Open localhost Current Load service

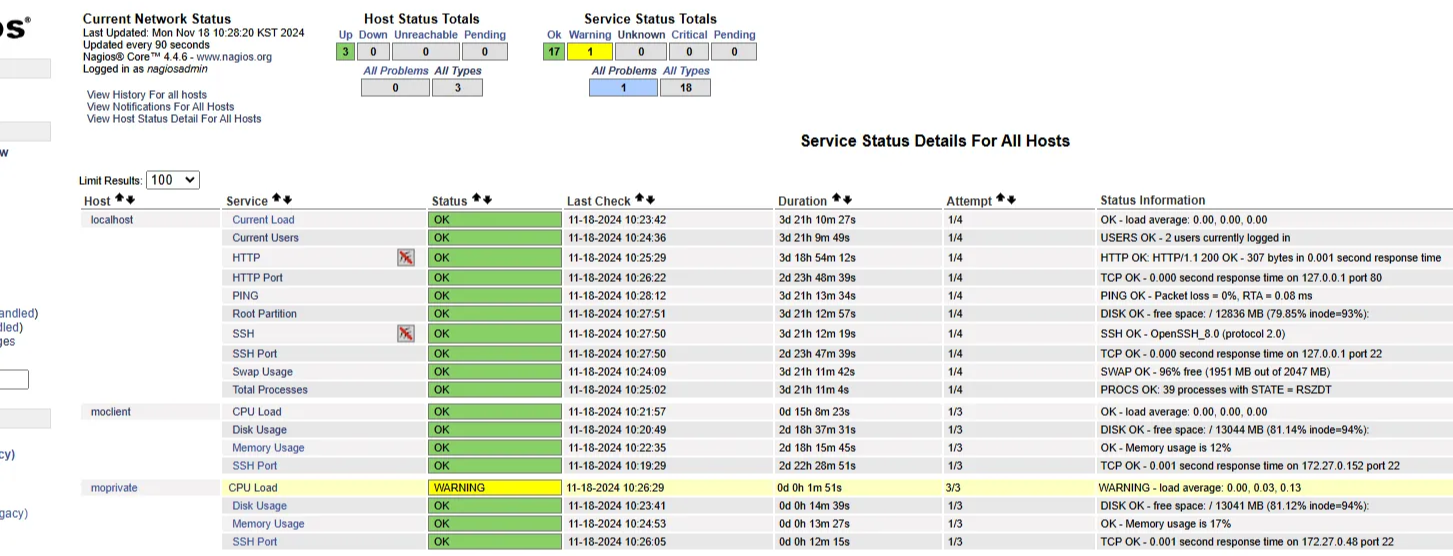[x=264, y=220]
